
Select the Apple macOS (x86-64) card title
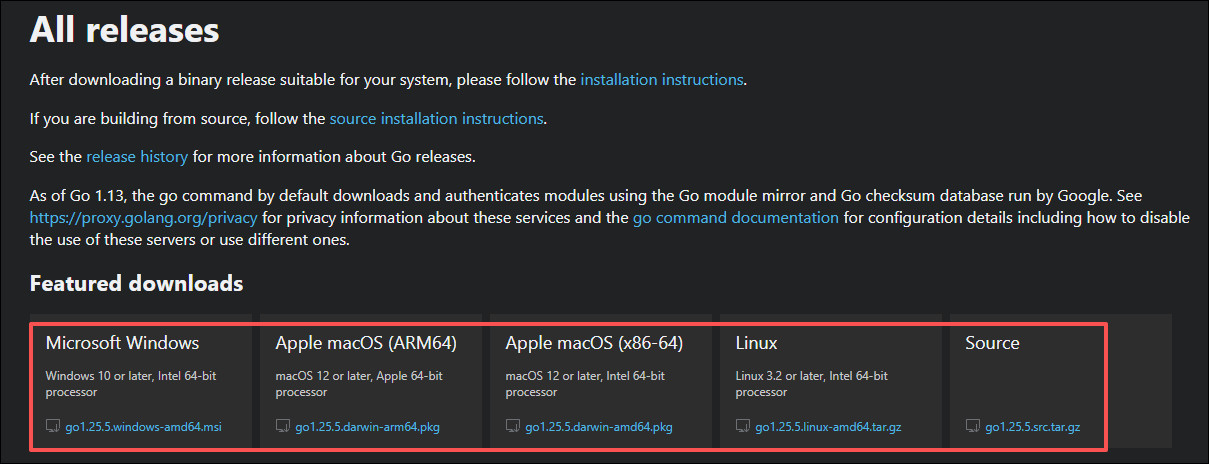[x=594, y=343]
